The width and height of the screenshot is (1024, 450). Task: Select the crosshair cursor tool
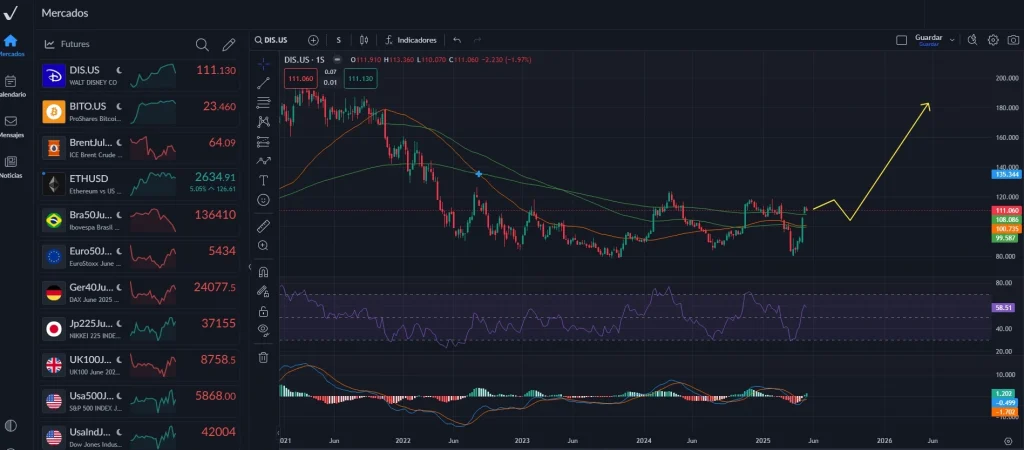pos(263,63)
